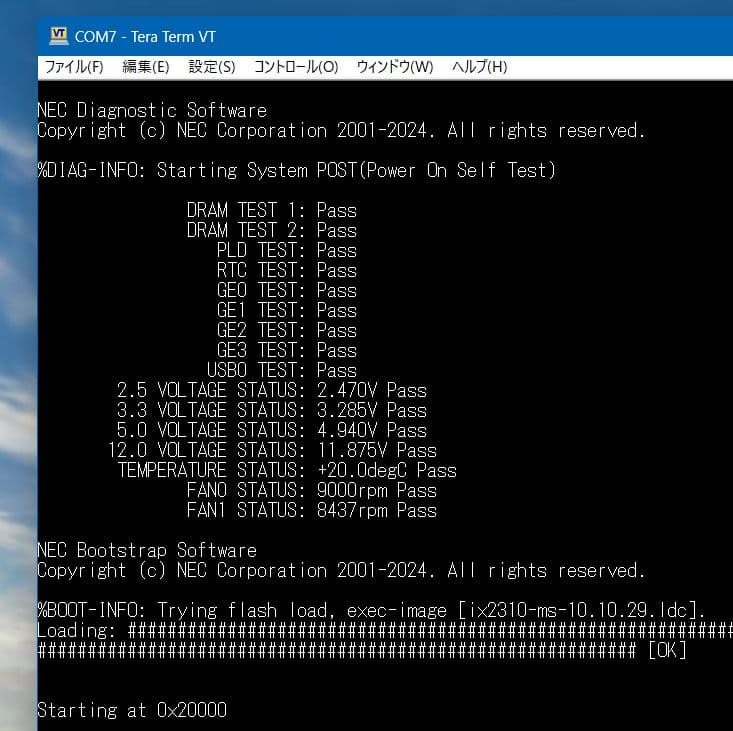Click the RTC TEST: Pass line
This screenshot has height=731, width=733.
pyautogui.click(x=287, y=270)
